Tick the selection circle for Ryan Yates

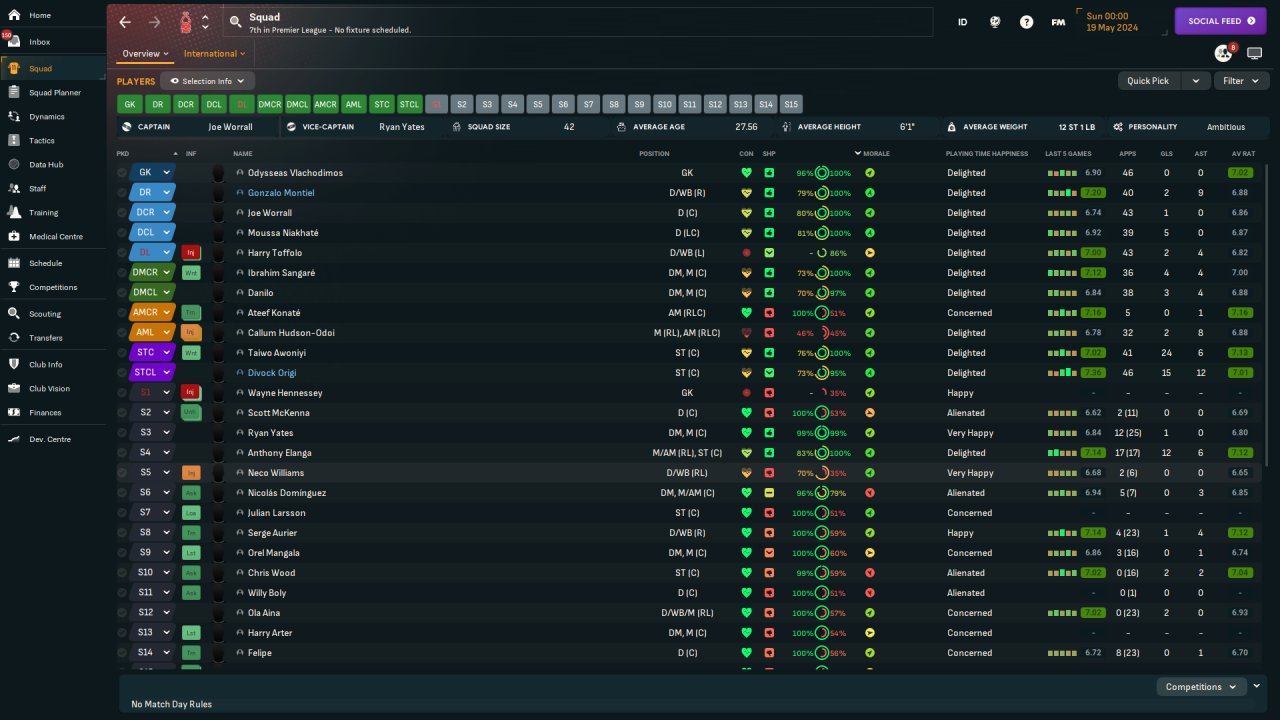pos(122,433)
